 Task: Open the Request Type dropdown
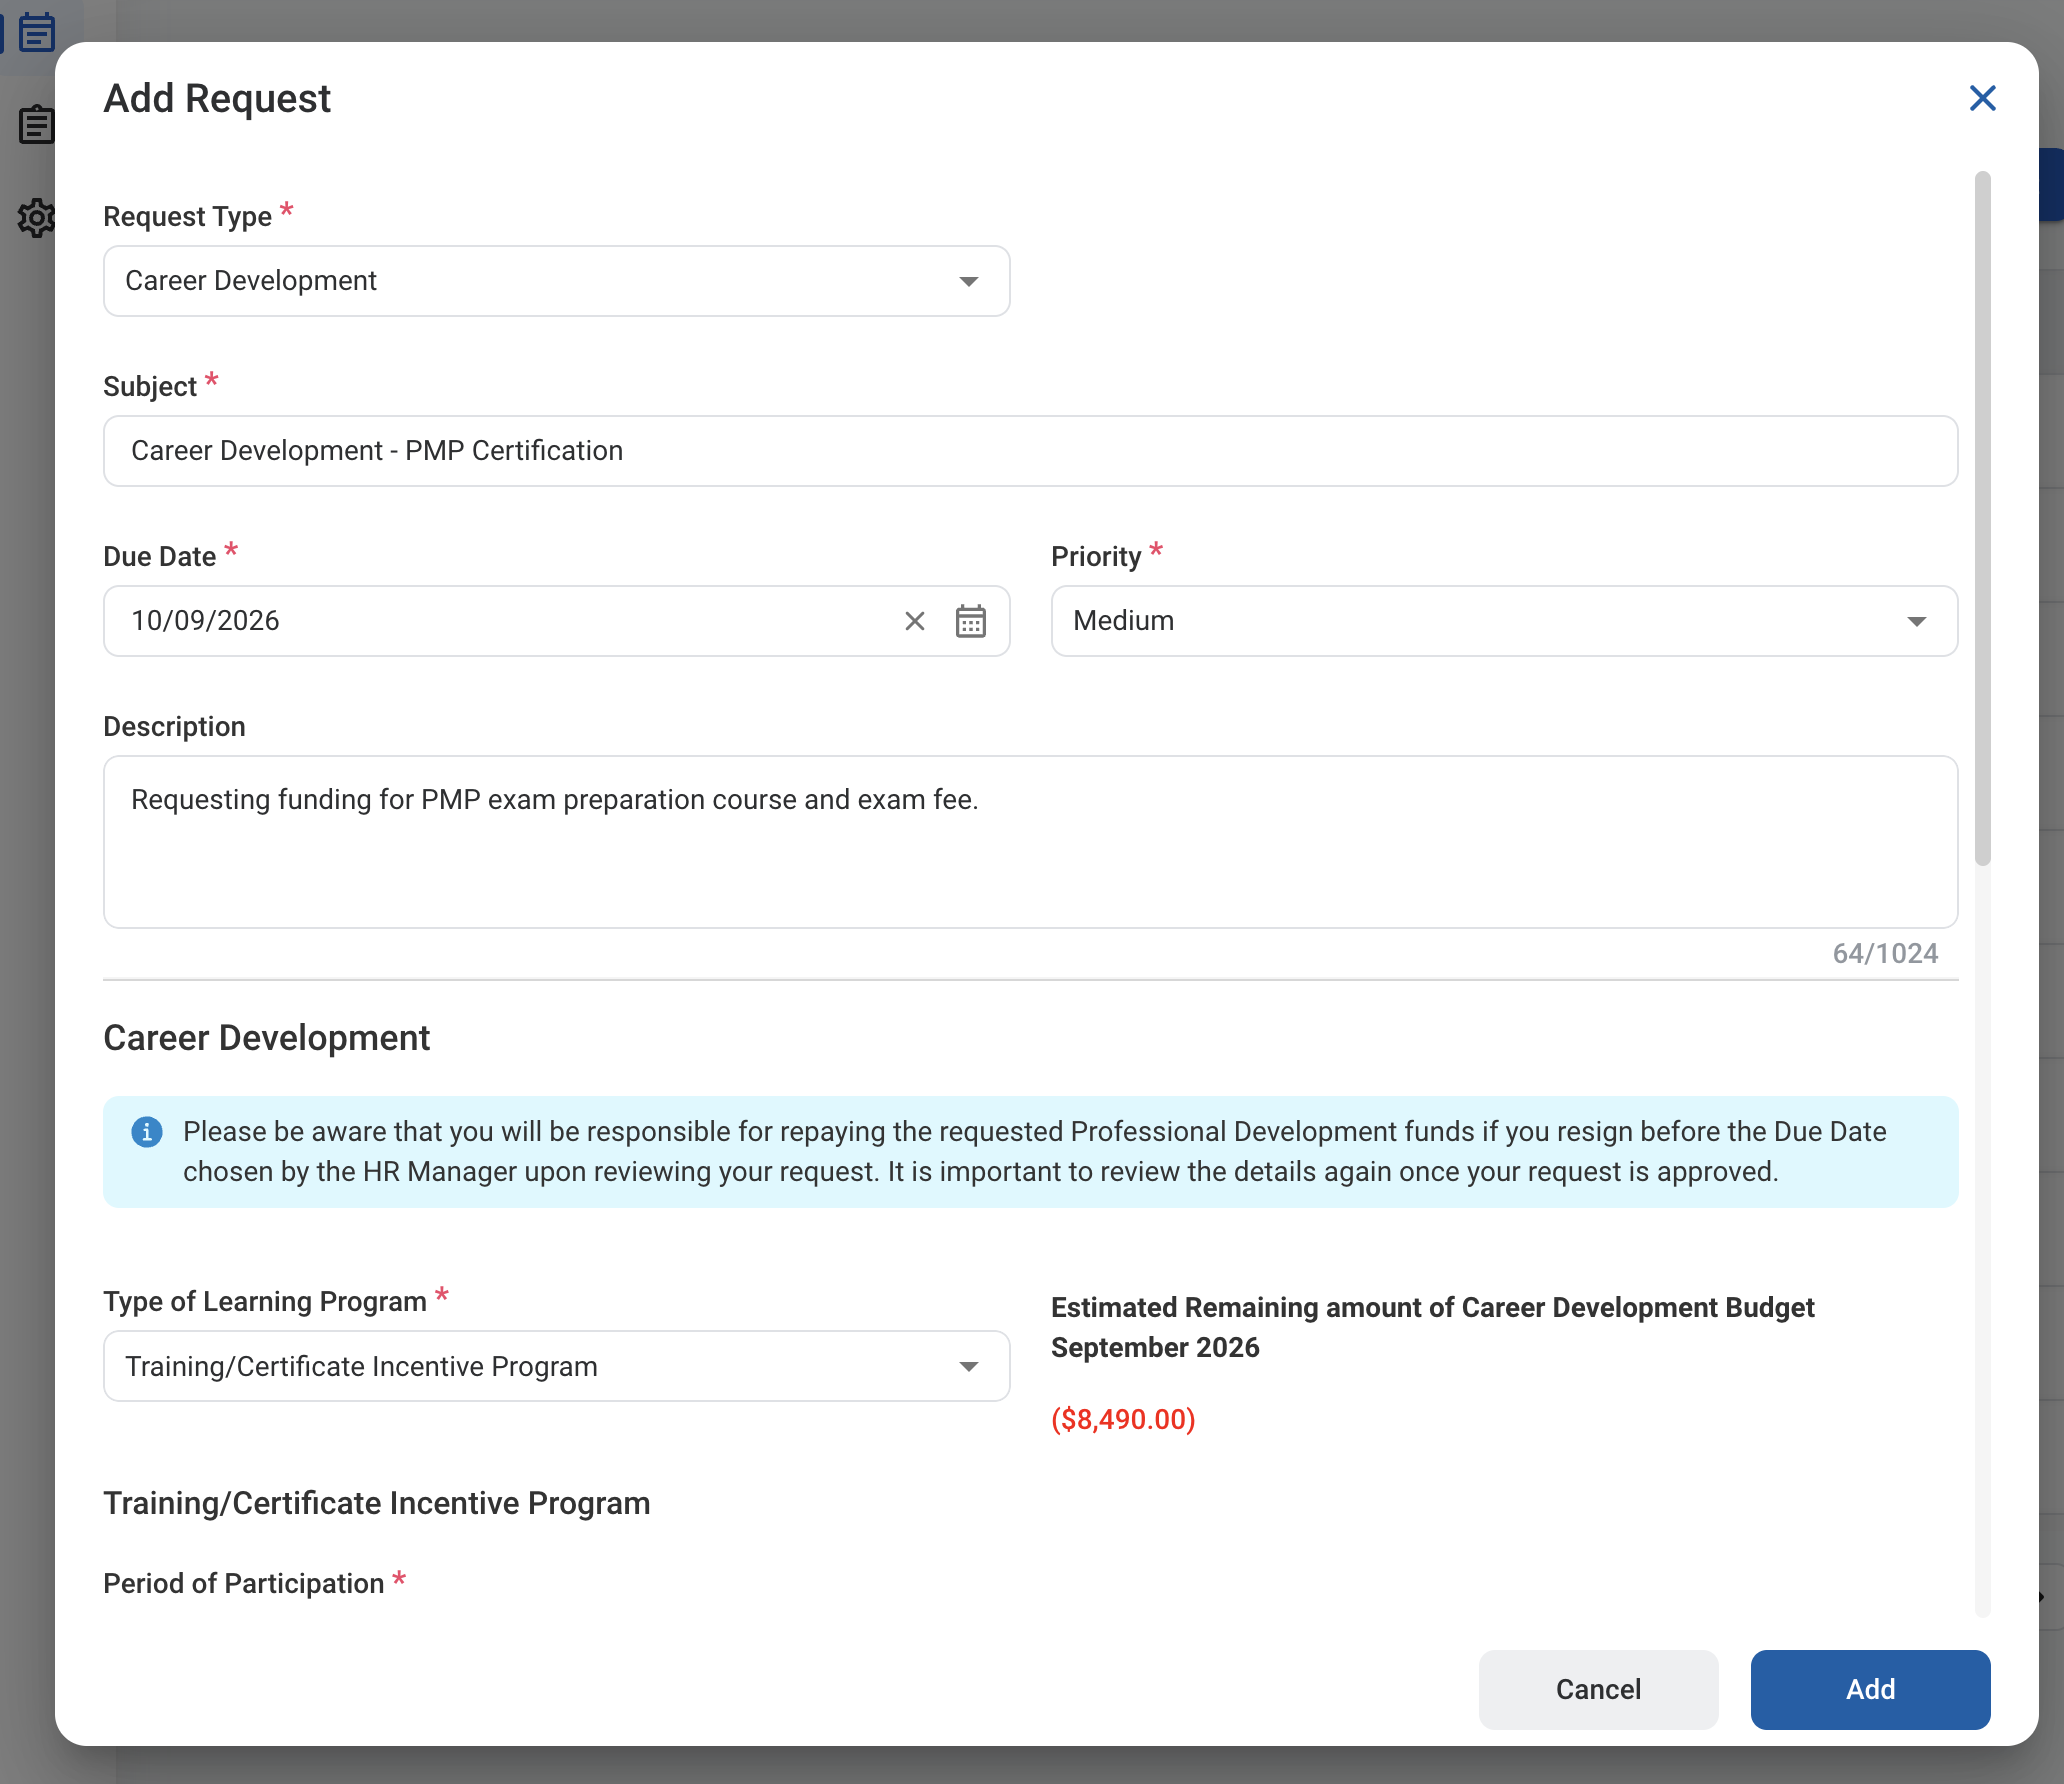pos(556,281)
